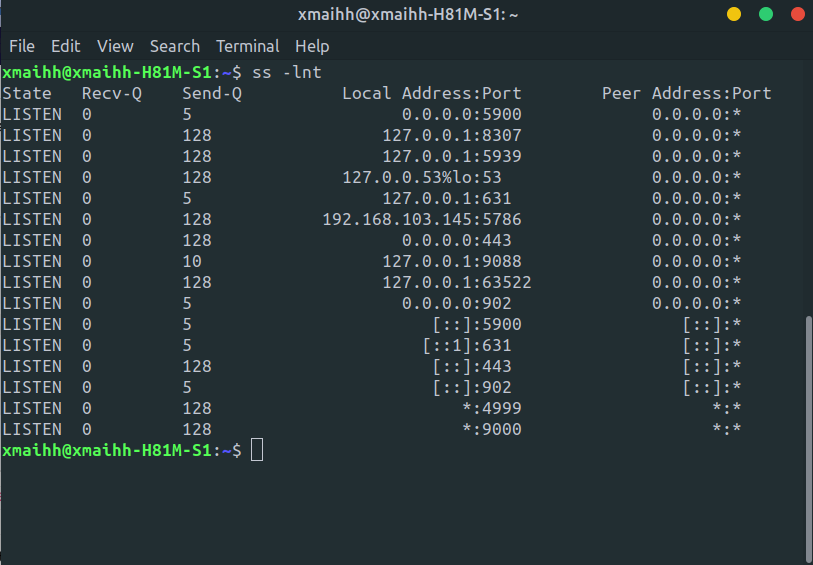Open the Edit menu
This screenshot has width=813, height=565.
[66, 46]
